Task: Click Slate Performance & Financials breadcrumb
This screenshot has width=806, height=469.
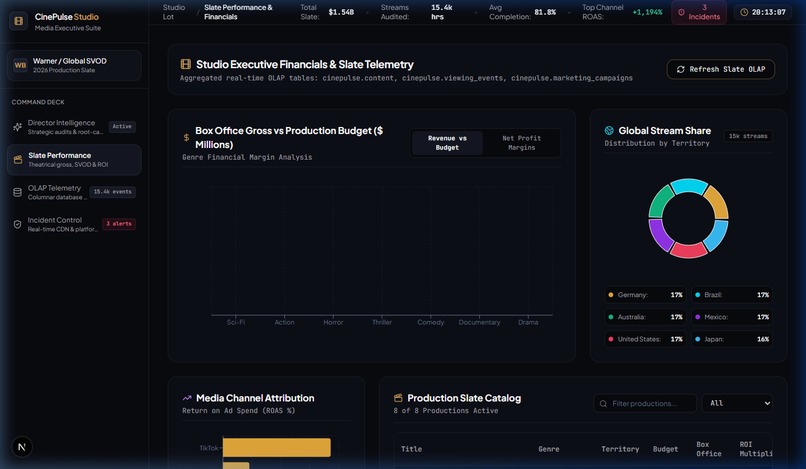Action: pyautogui.click(x=238, y=12)
